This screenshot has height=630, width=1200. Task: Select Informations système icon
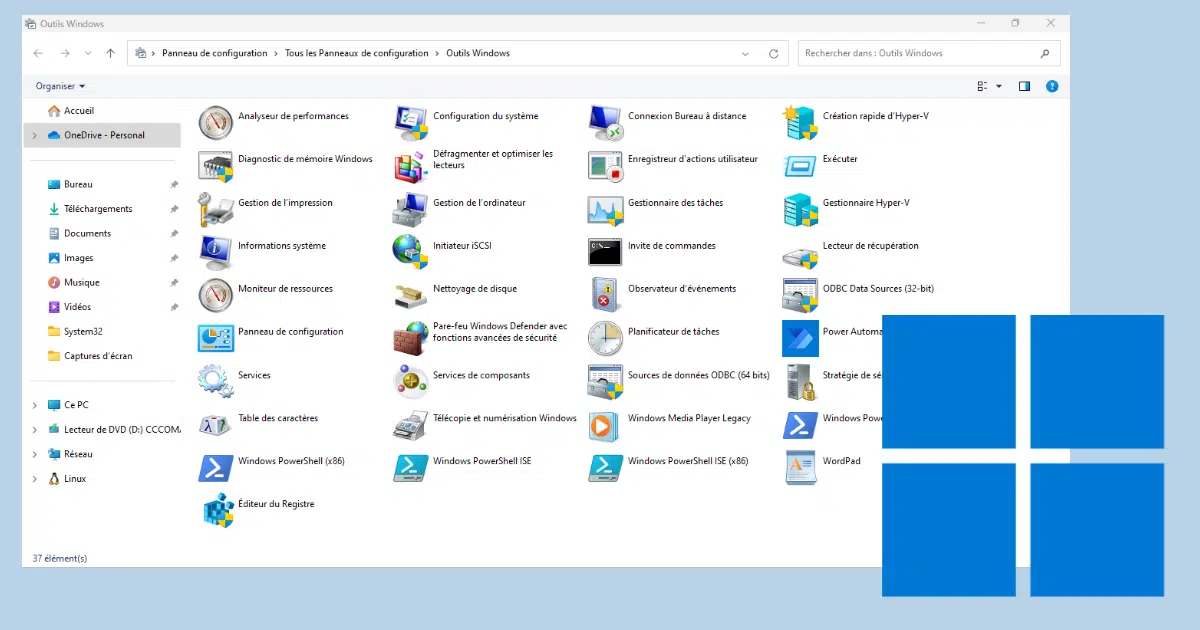point(215,251)
